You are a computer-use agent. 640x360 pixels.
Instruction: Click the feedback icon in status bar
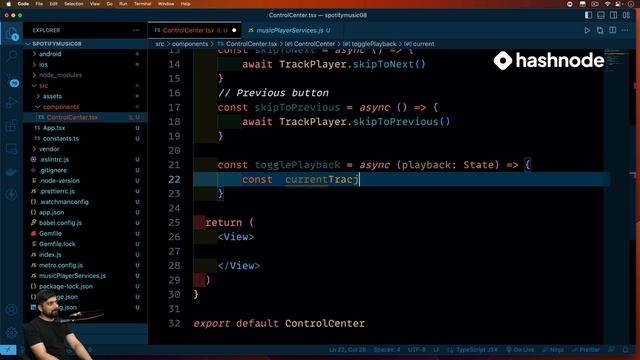click(611, 350)
